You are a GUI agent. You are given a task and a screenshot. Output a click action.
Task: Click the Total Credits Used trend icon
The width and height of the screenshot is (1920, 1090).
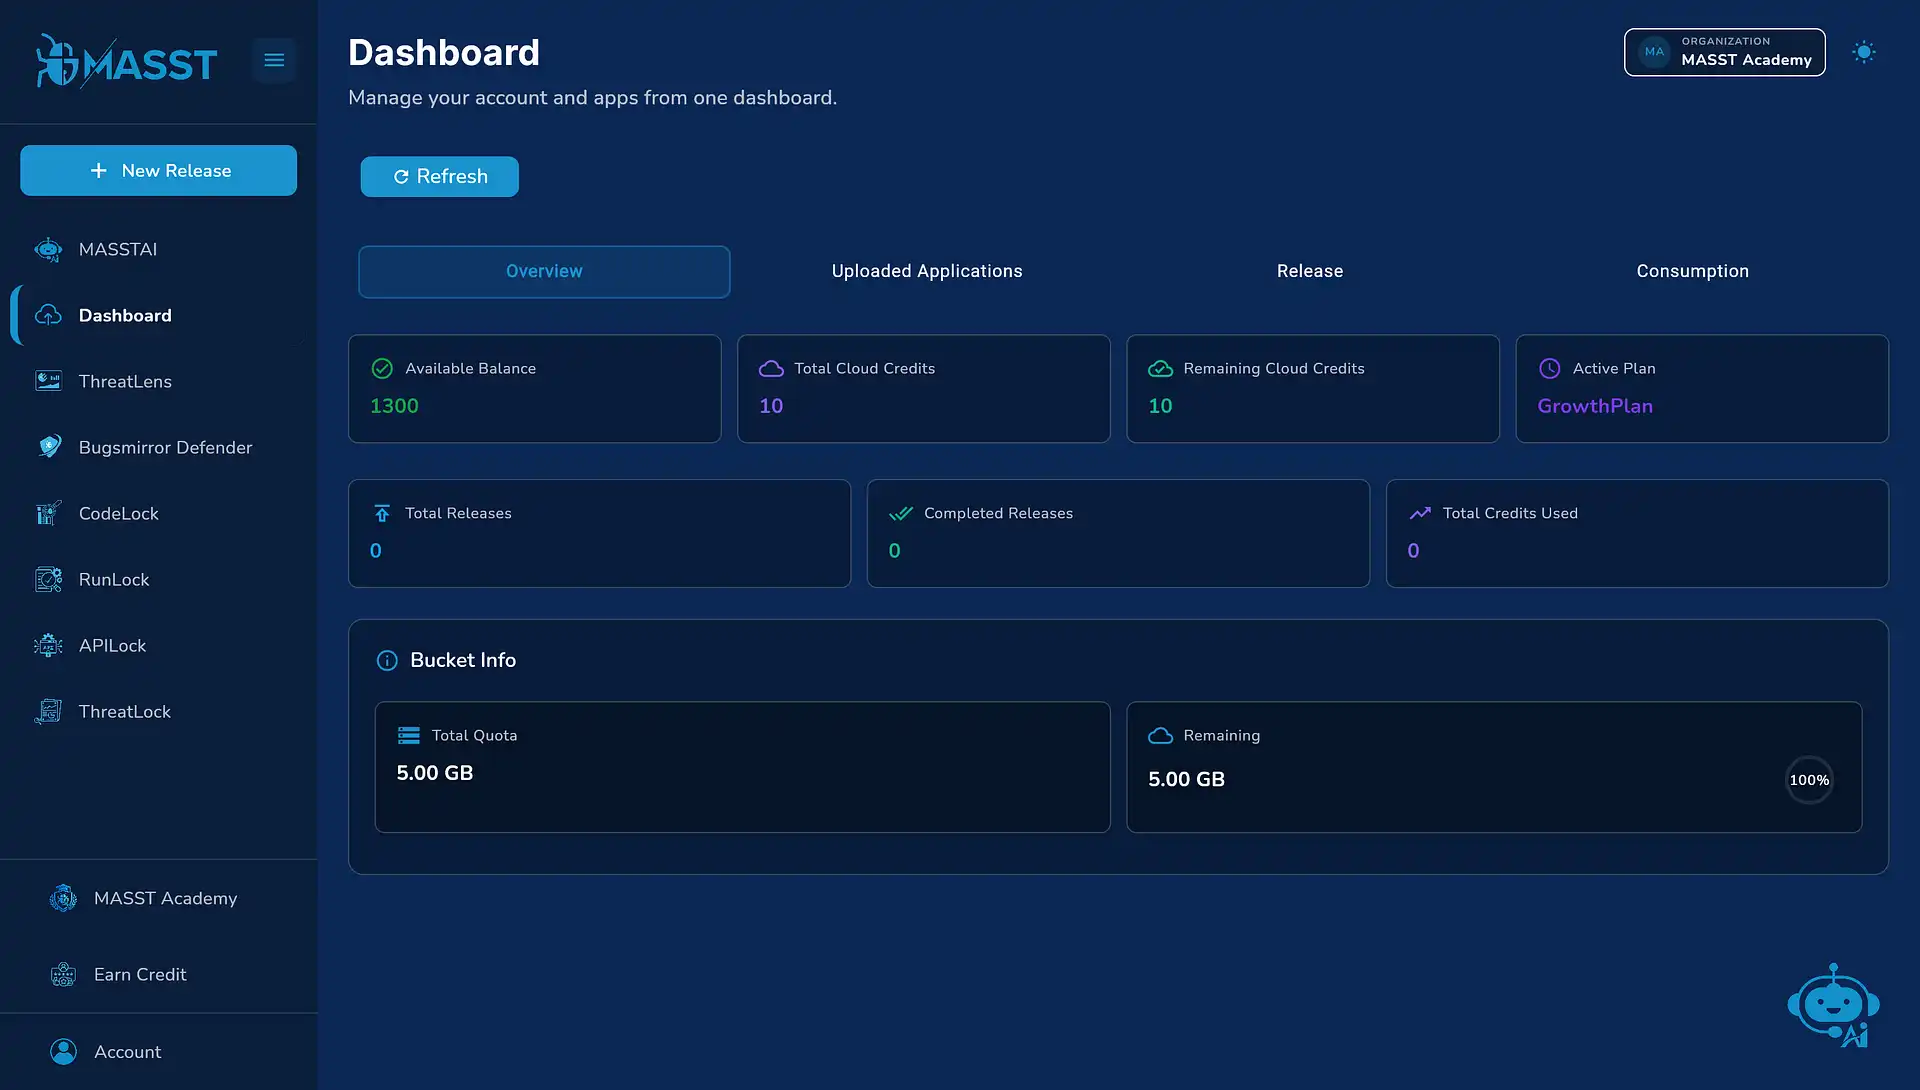coord(1420,513)
